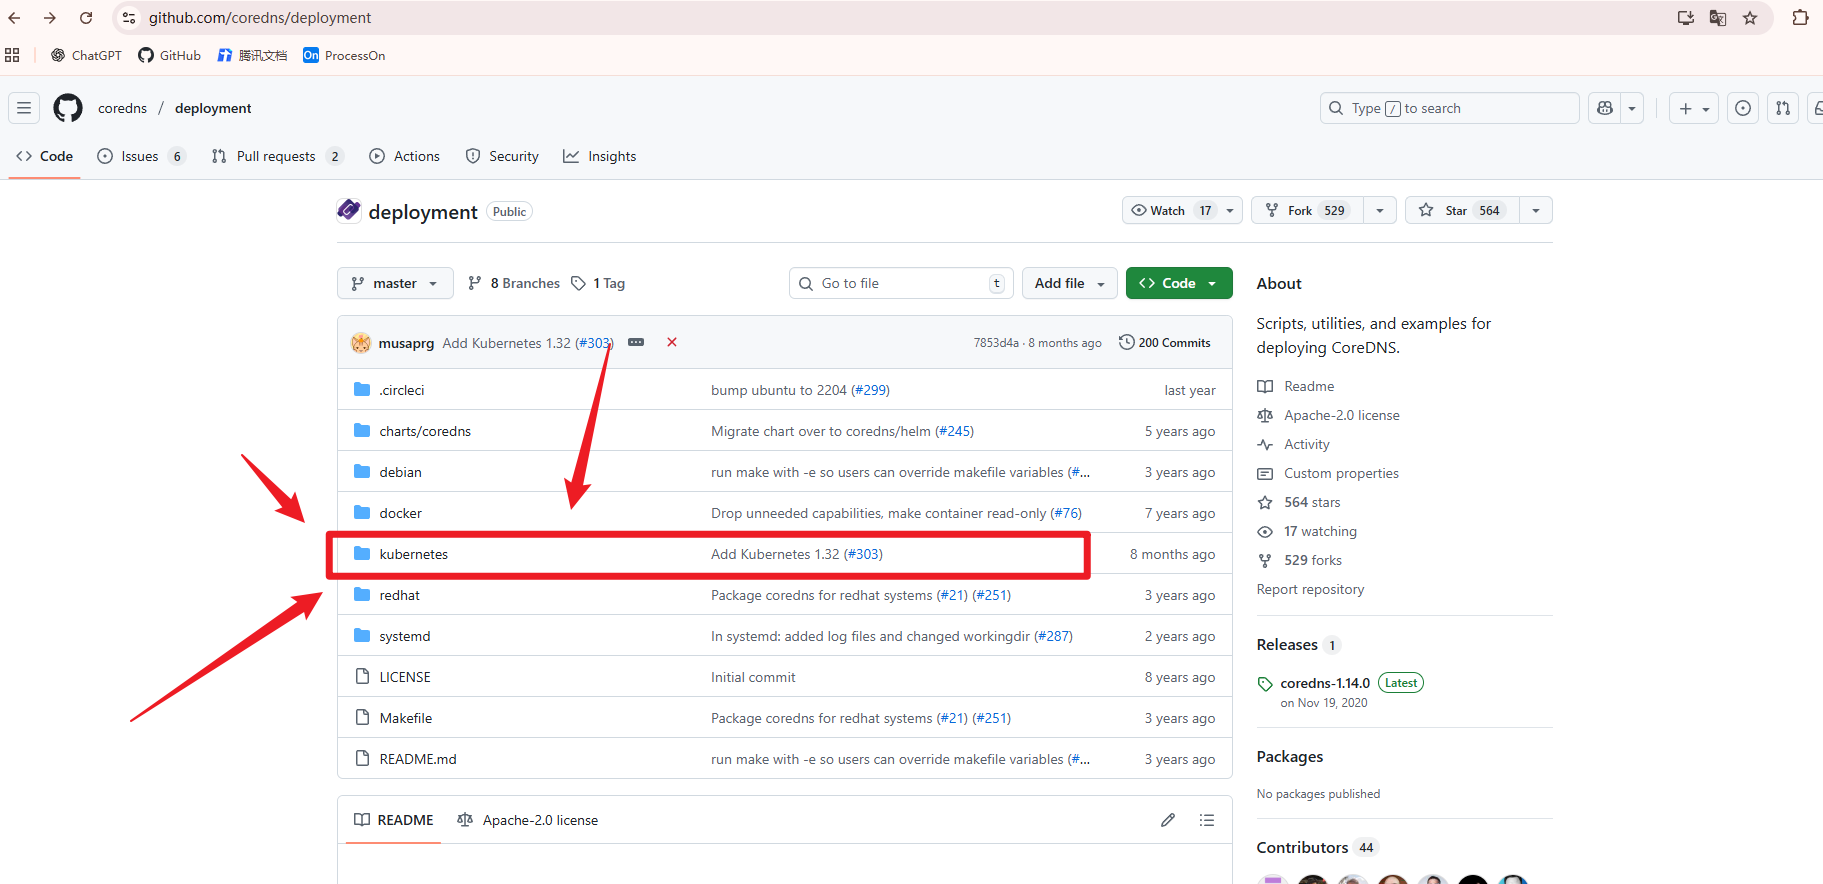The height and width of the screenshot is (884, 1823).
Task: Open browser extensions puzzle icon
Action: pyautogui.click(x=1800, y=18)
